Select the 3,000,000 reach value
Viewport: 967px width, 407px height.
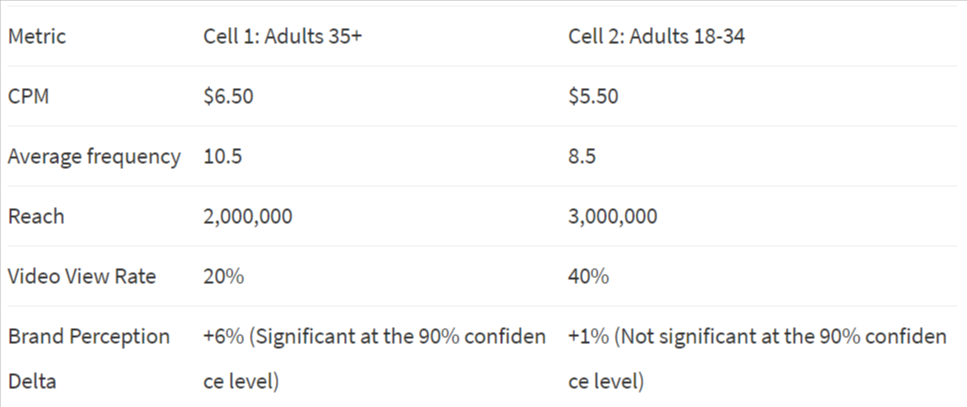point(613,217)
